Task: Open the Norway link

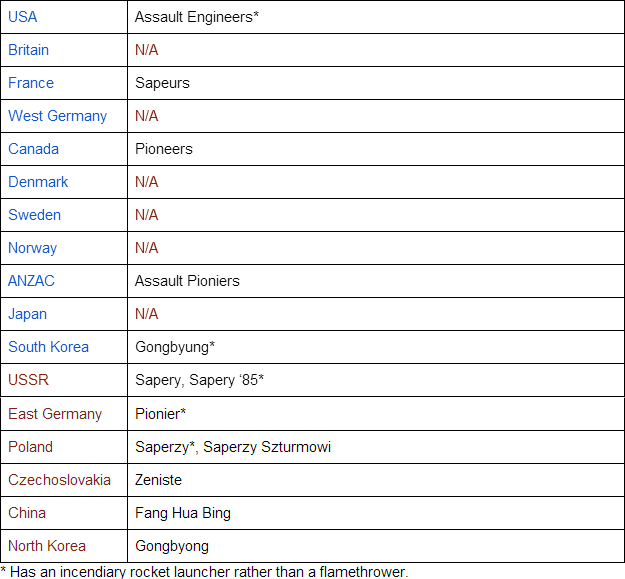Action: (x=32, y=248)
